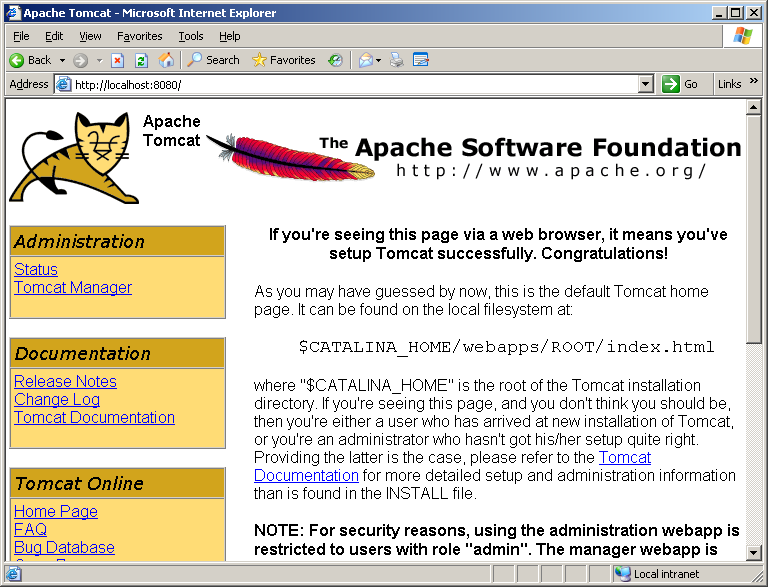
Task: Click the Local intranet zone icon
Action: [623, 573]
